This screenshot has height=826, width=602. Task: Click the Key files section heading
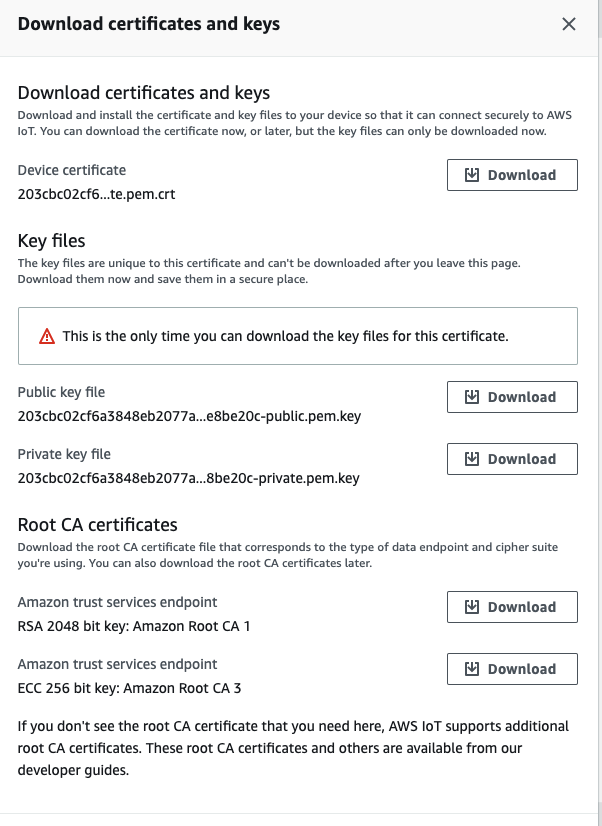(51, 241)
